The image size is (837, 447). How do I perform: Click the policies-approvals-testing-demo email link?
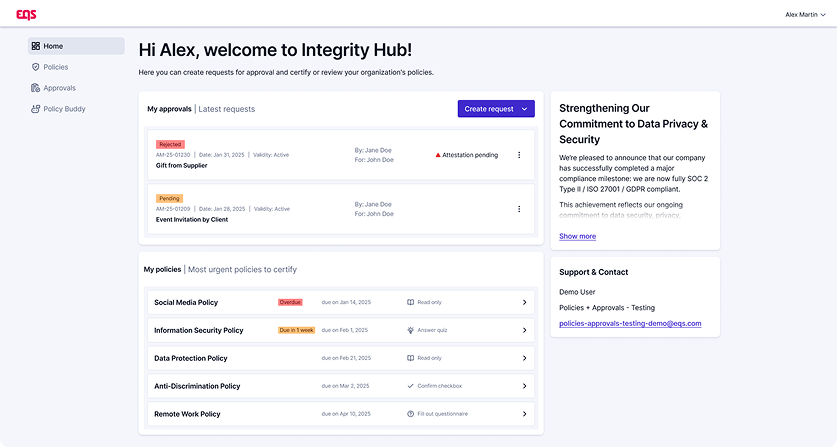click(x=630, y=324)
